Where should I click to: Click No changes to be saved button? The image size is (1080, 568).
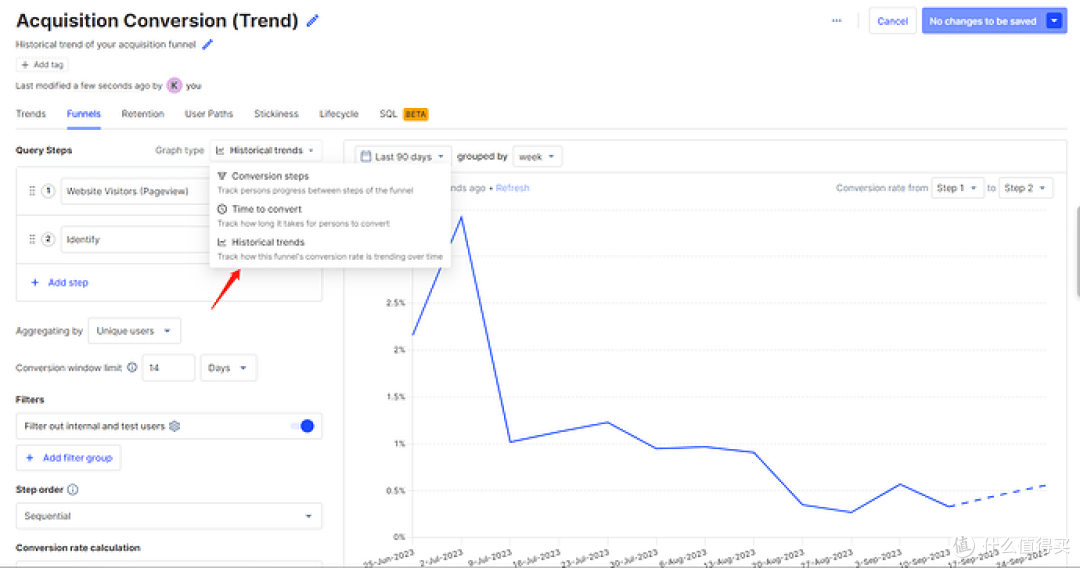(982, 21)
